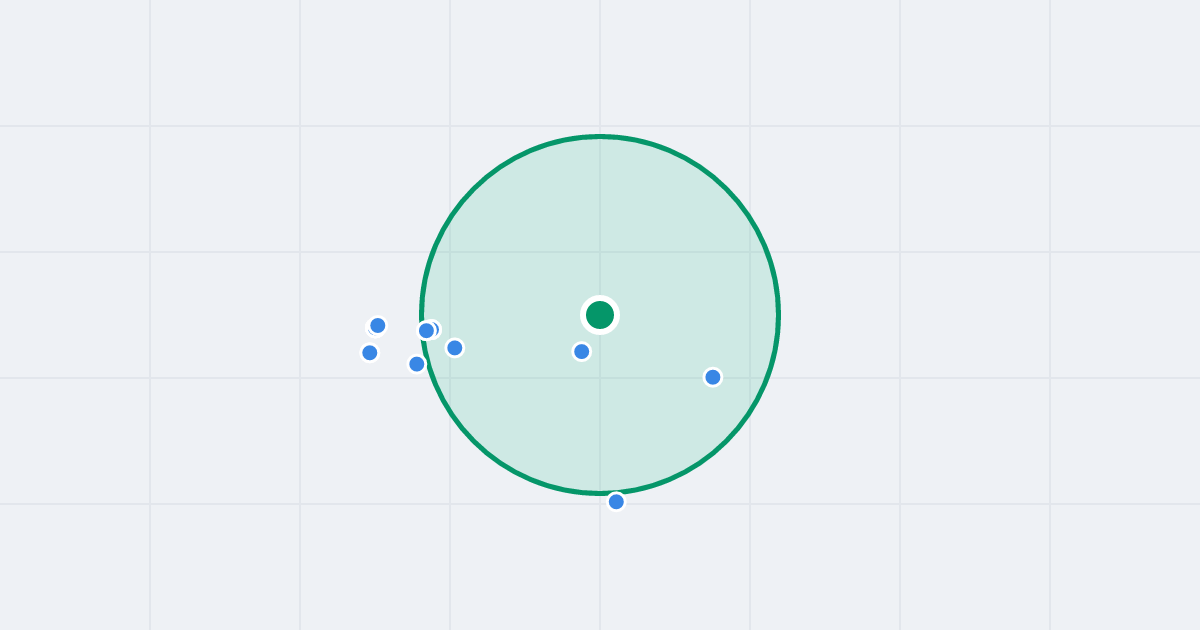Select the blue dot just below the circle's bottom edge
This screenshot has height=630, width=1200.
tap(616, 502)
